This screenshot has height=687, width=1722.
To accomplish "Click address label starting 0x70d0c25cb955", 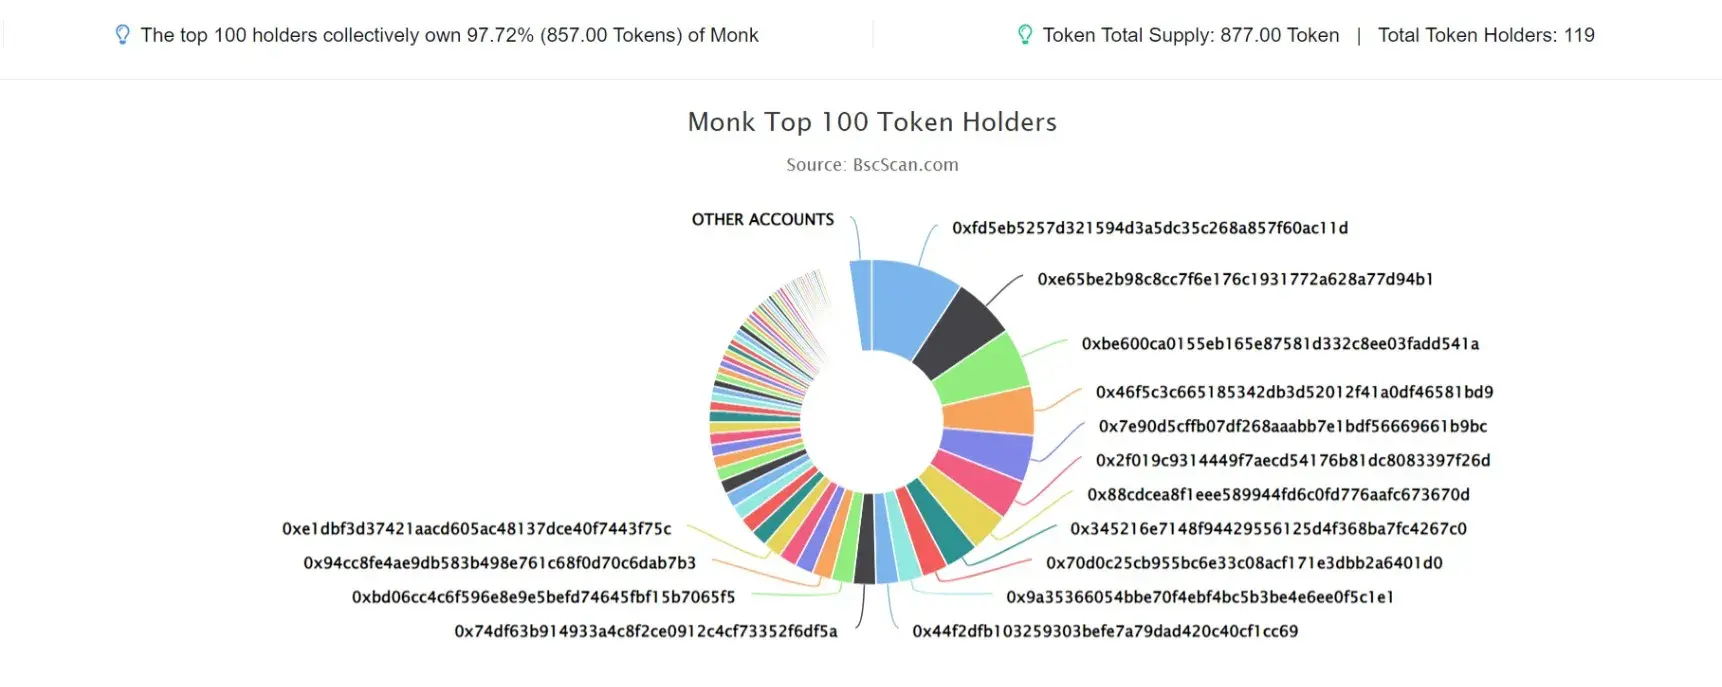I will coord(1244,563).
